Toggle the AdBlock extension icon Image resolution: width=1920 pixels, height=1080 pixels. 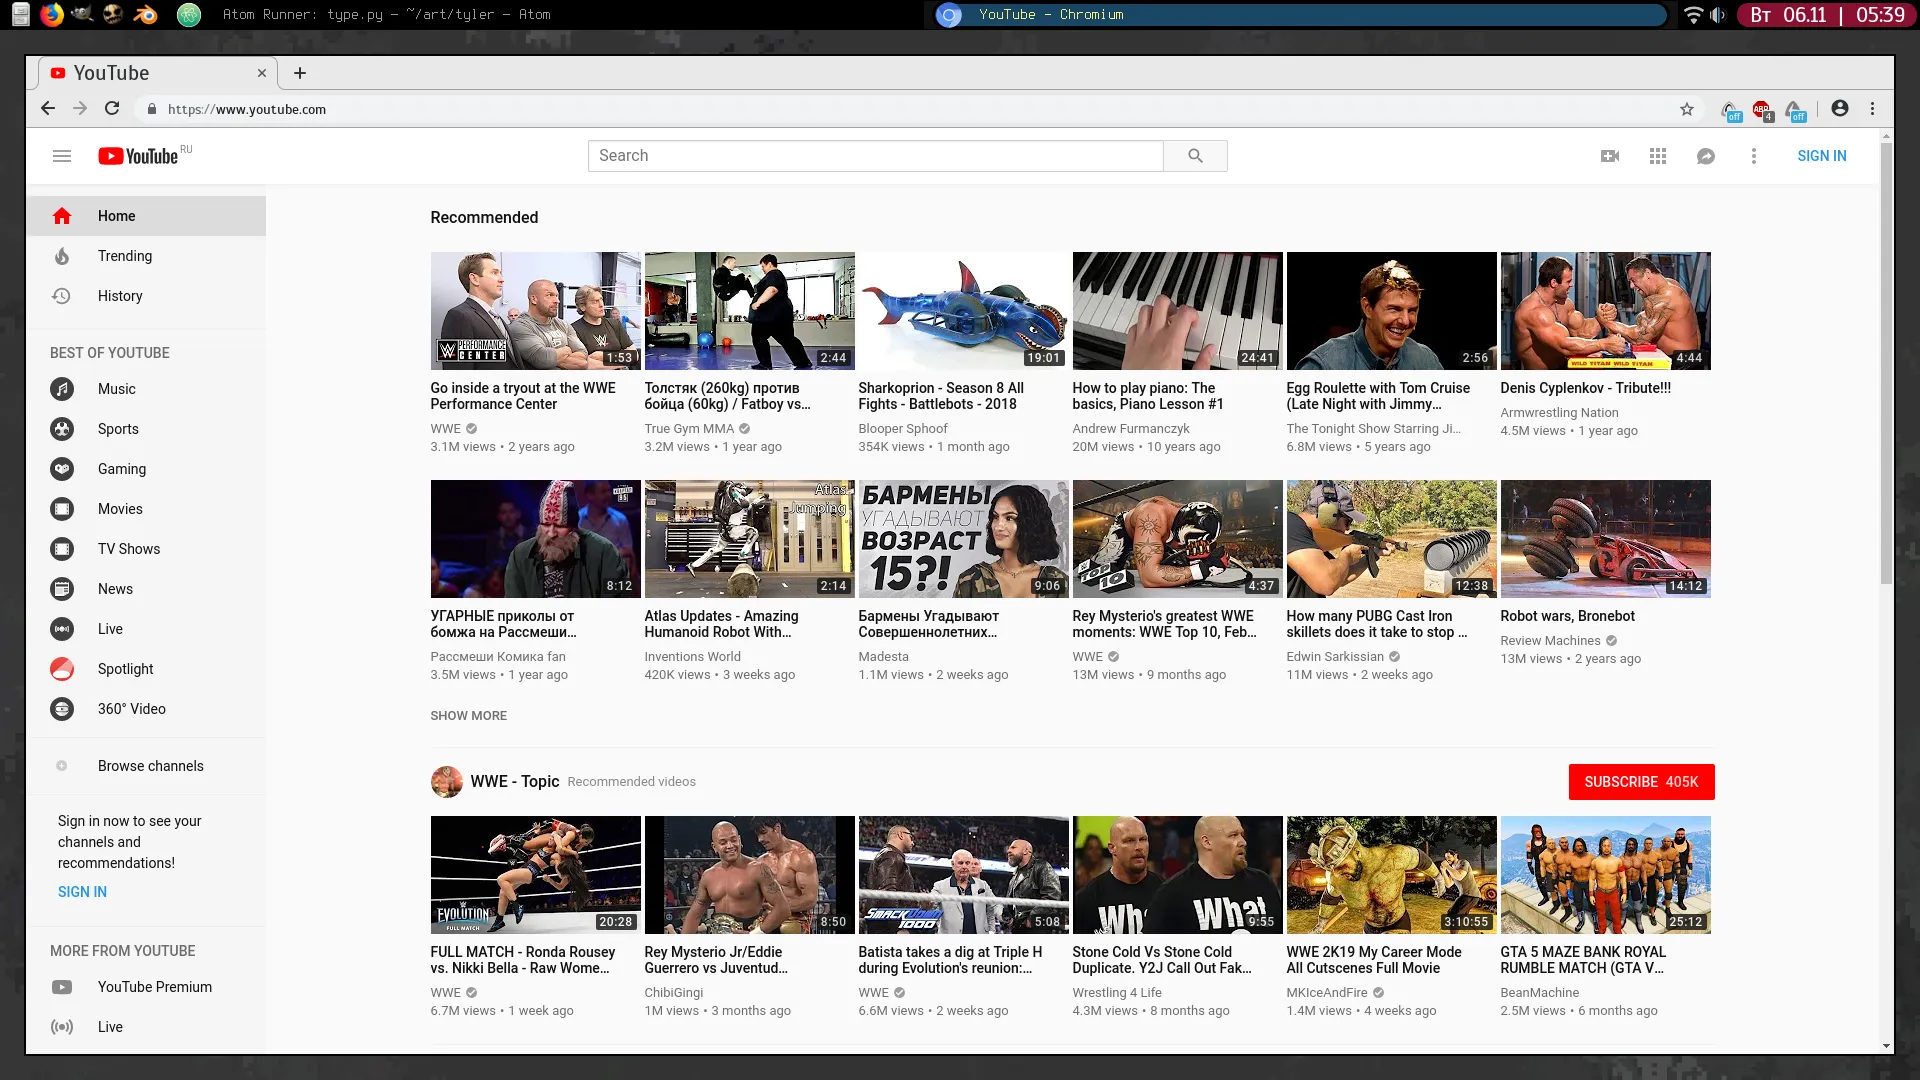tap(1762, 110)
